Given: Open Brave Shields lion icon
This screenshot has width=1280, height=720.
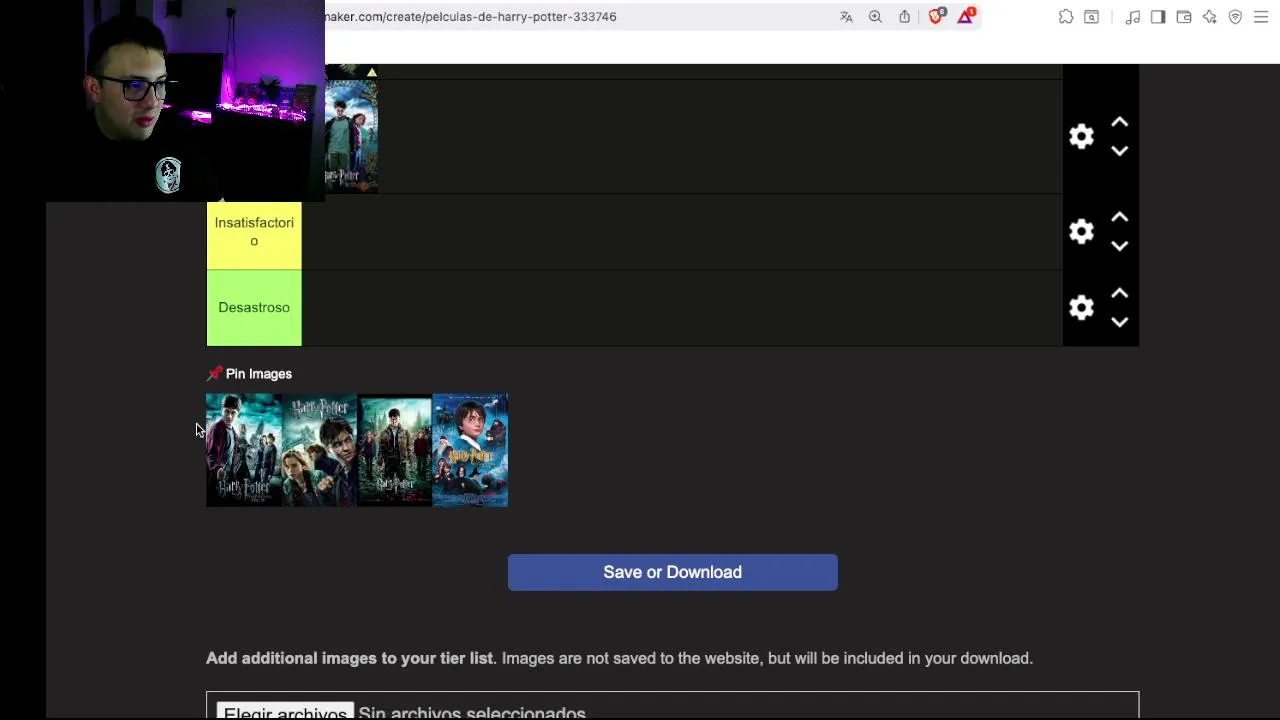Looking at the screenshot, I should pyautogui.click(x=936, y=16).
